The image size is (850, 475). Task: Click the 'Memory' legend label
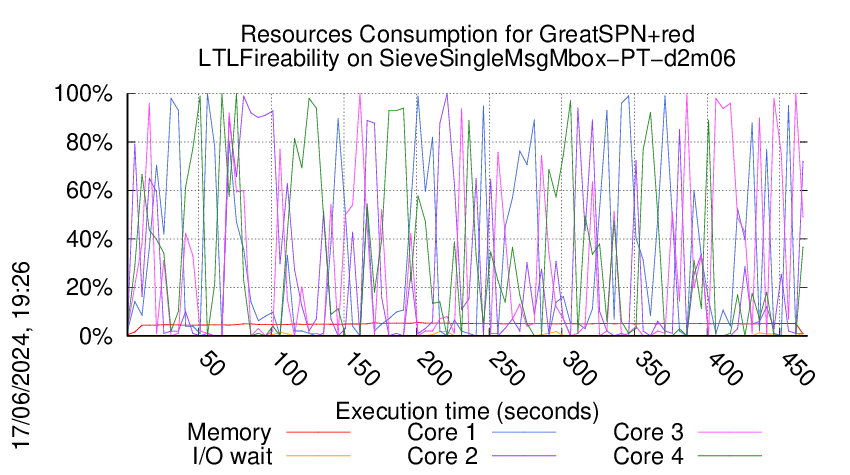[x=229, y=433]
